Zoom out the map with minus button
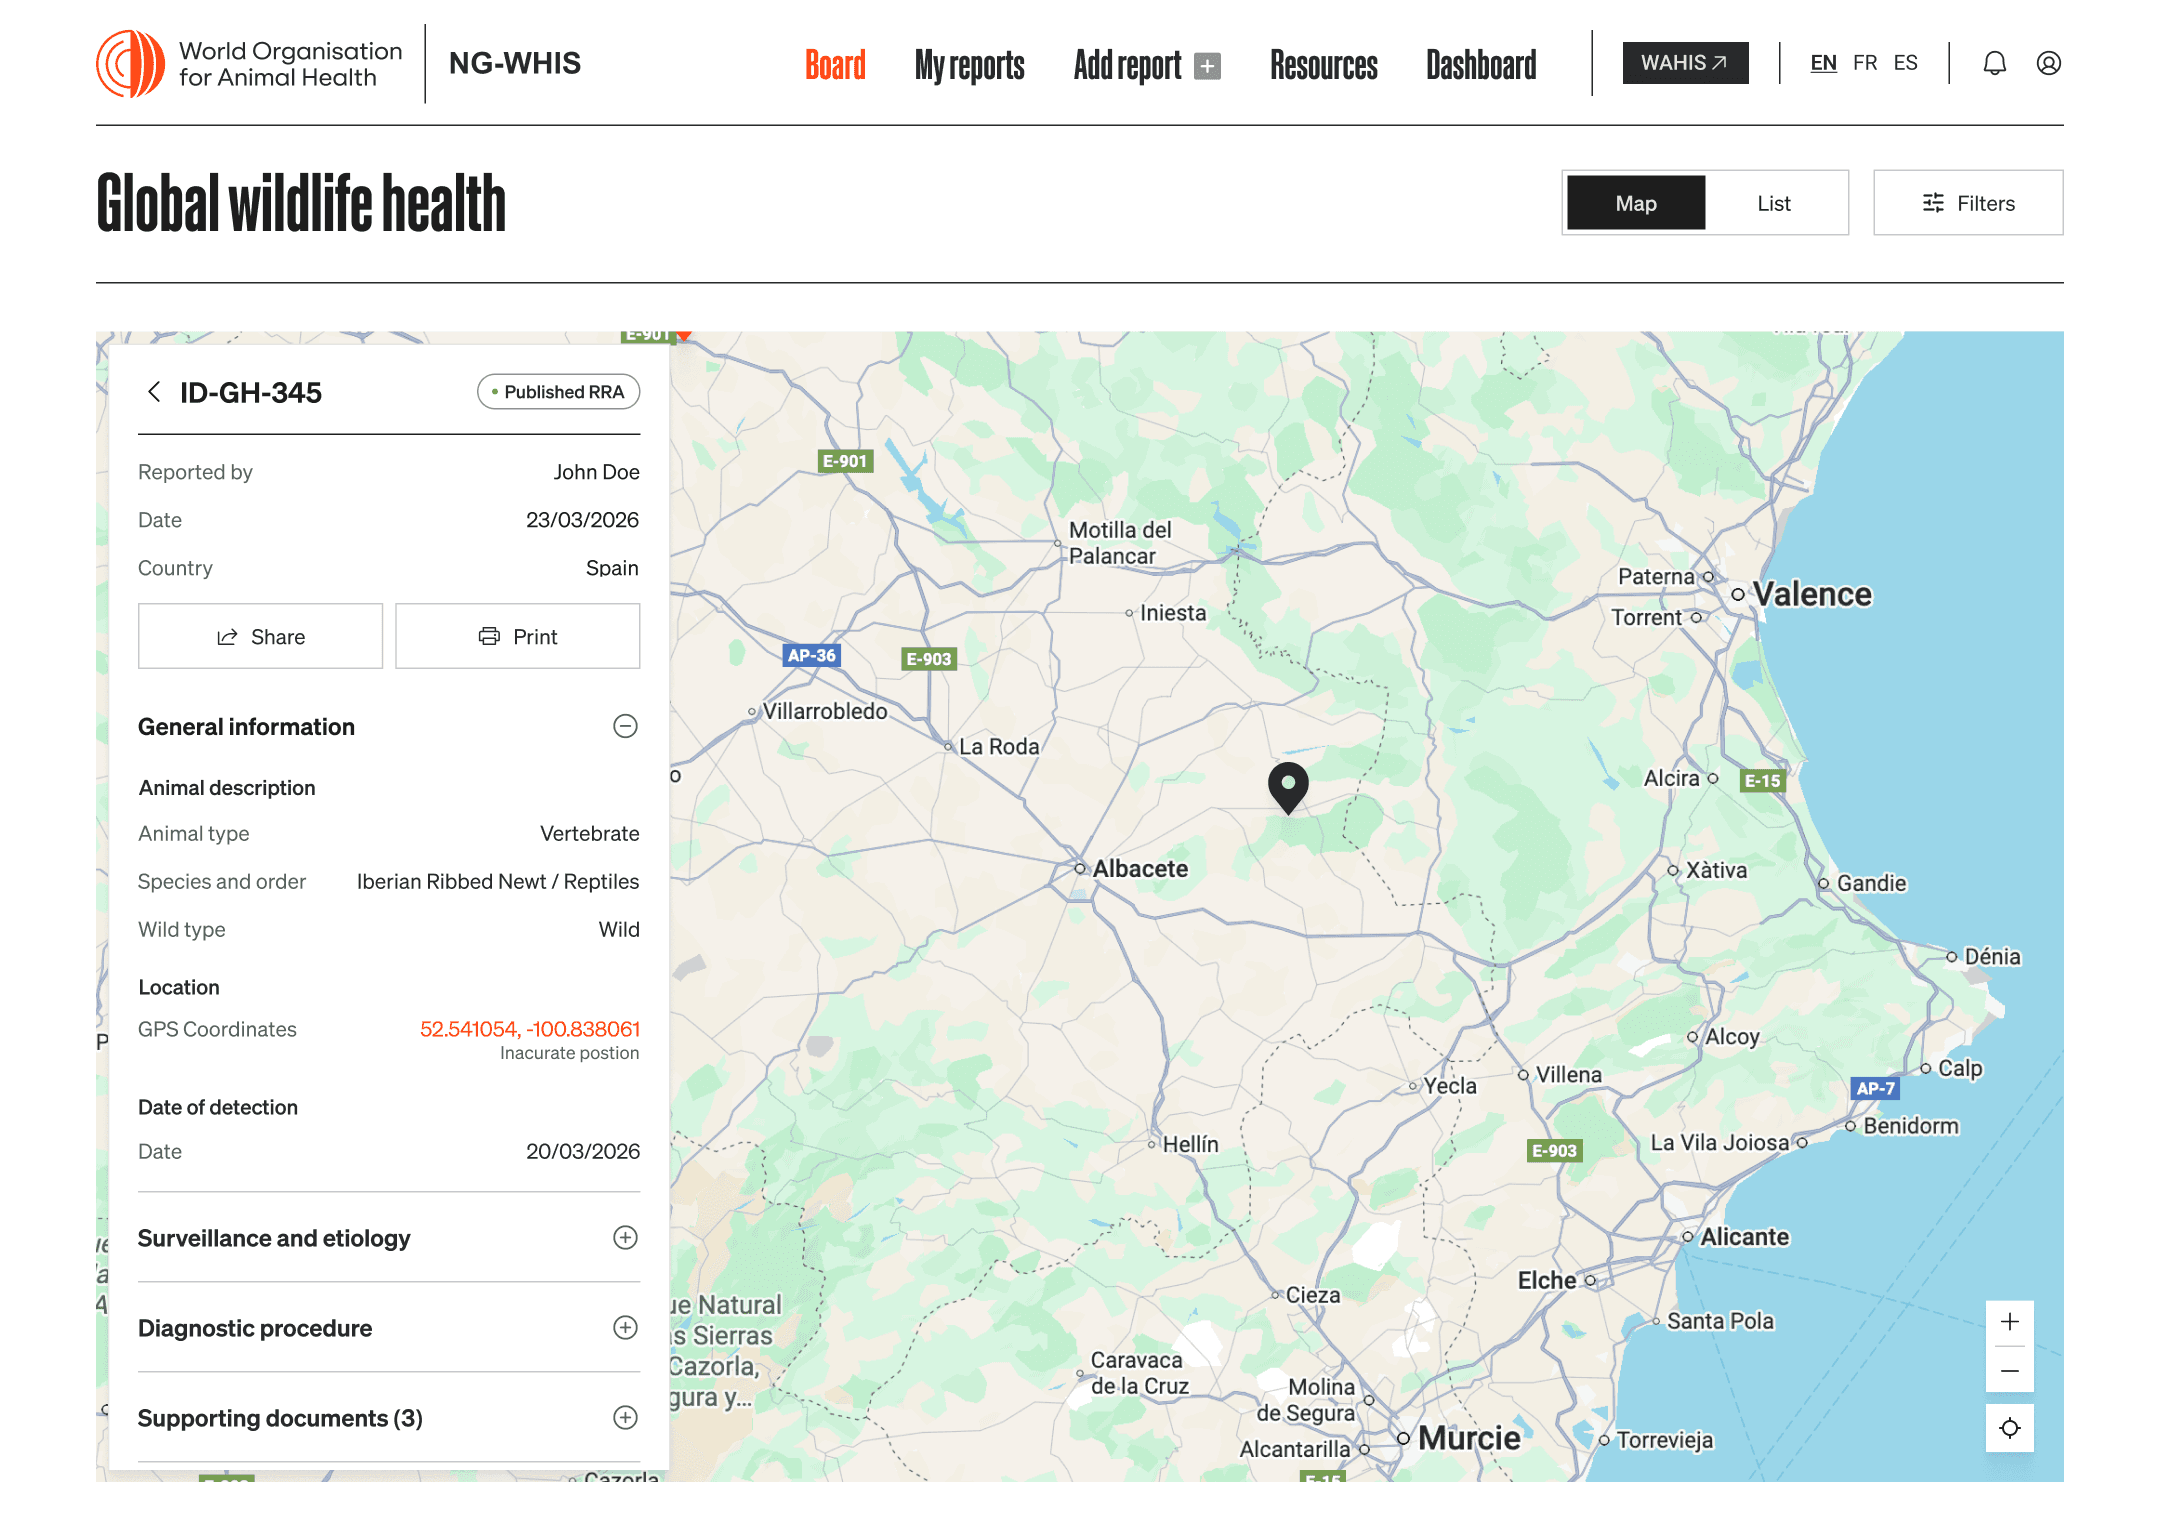This screenshot has height=1536, width=2160. (2009, 1370)
